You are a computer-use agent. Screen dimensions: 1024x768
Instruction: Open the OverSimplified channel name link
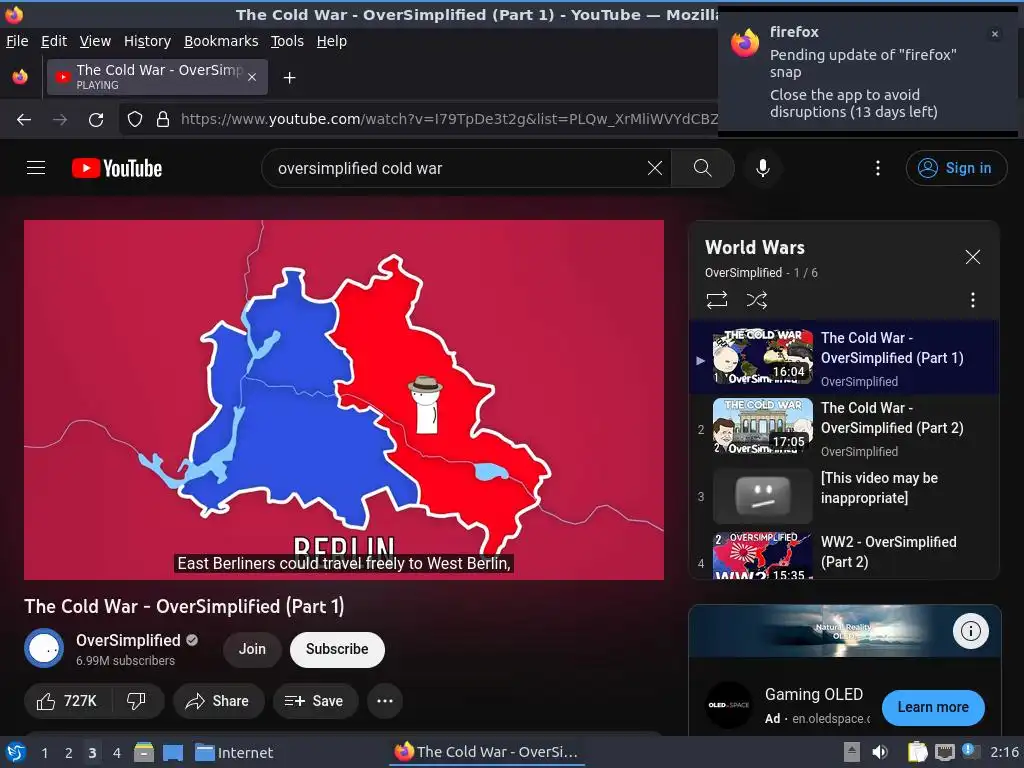click(128, 640)
